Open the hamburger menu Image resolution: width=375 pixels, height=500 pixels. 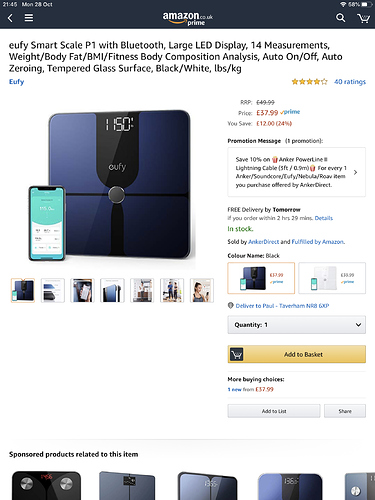[29, 18]
